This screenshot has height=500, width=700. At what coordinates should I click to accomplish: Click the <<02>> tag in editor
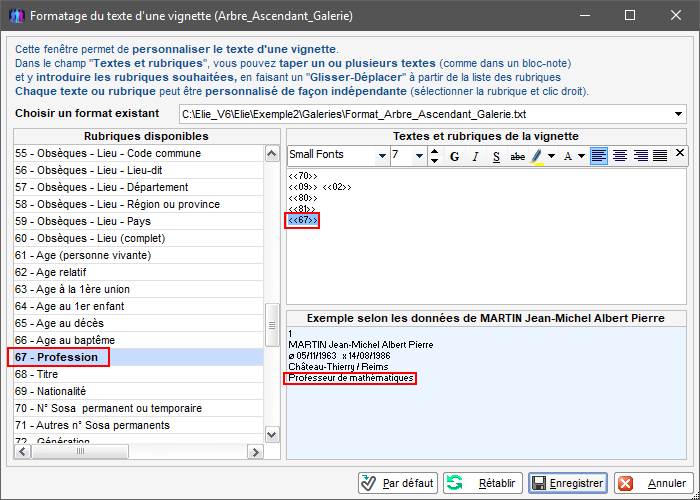click(x=337, y=187)
